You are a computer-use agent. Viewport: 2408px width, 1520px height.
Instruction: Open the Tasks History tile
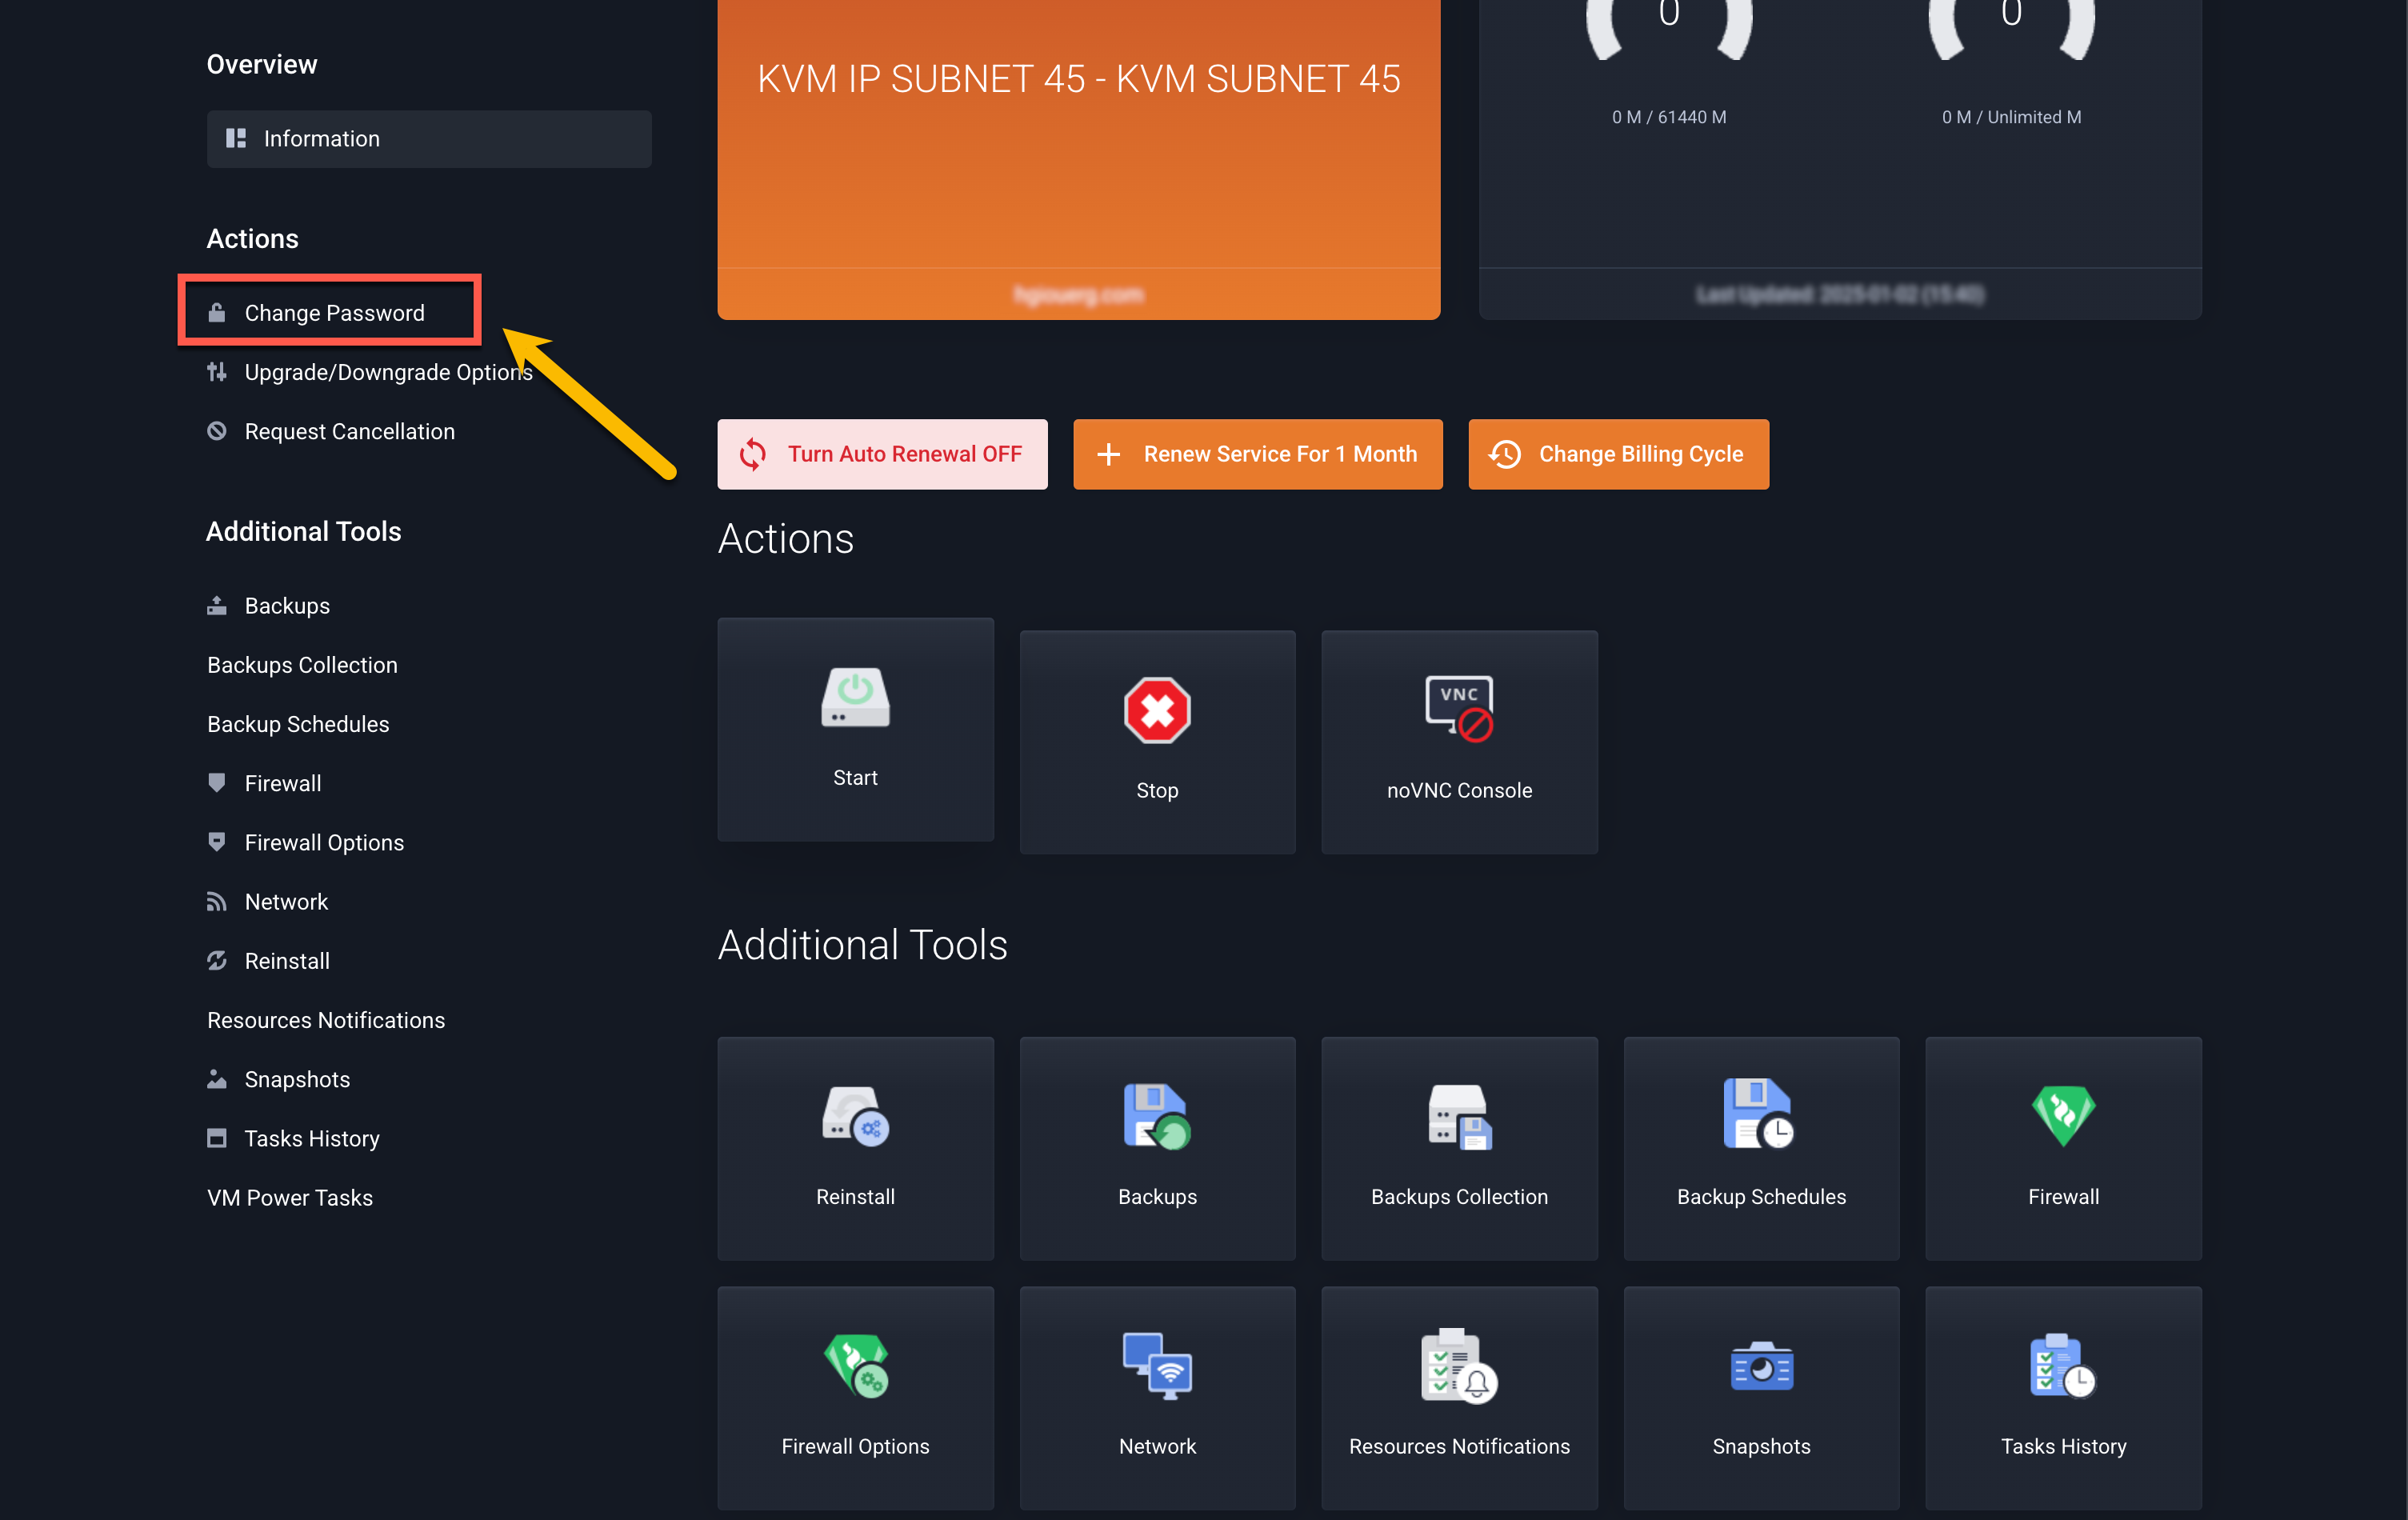coord(2063,1397)
